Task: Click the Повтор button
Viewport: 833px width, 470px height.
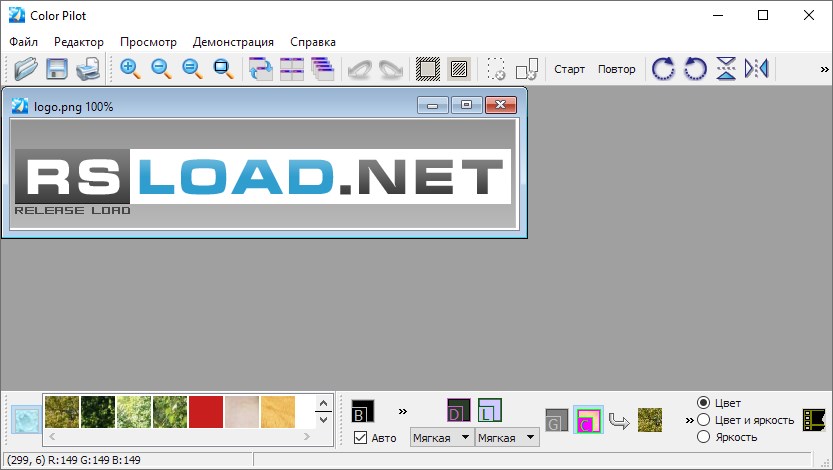Action: (617, 69)
